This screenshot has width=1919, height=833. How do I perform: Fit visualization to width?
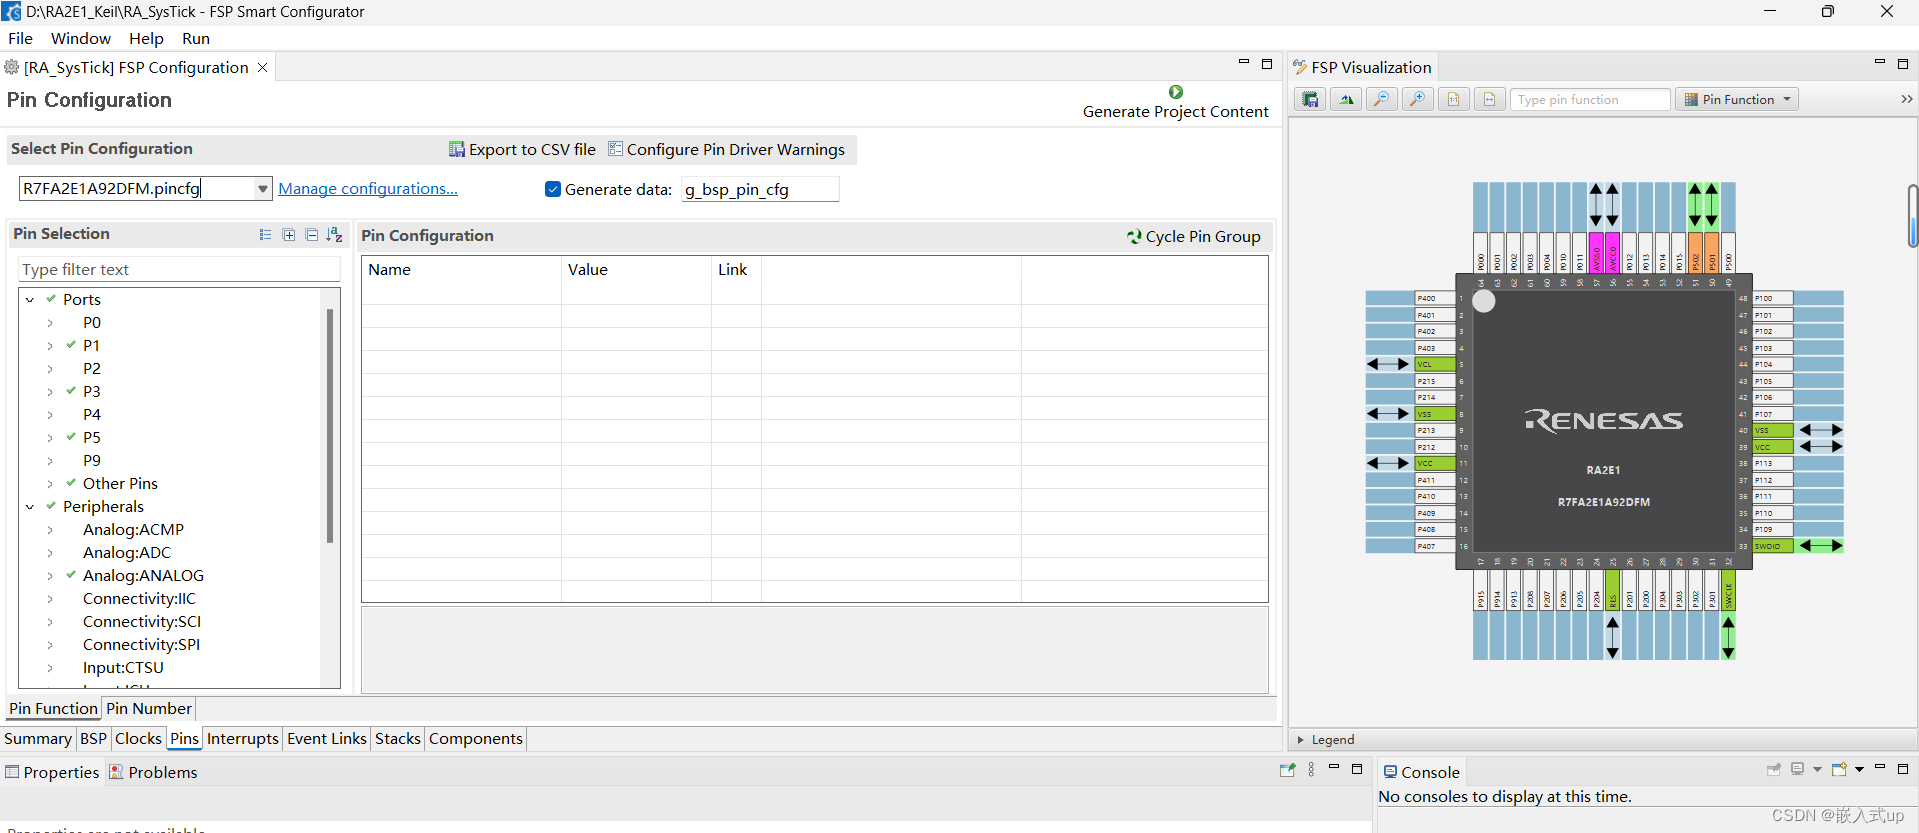click(1489, 99)
